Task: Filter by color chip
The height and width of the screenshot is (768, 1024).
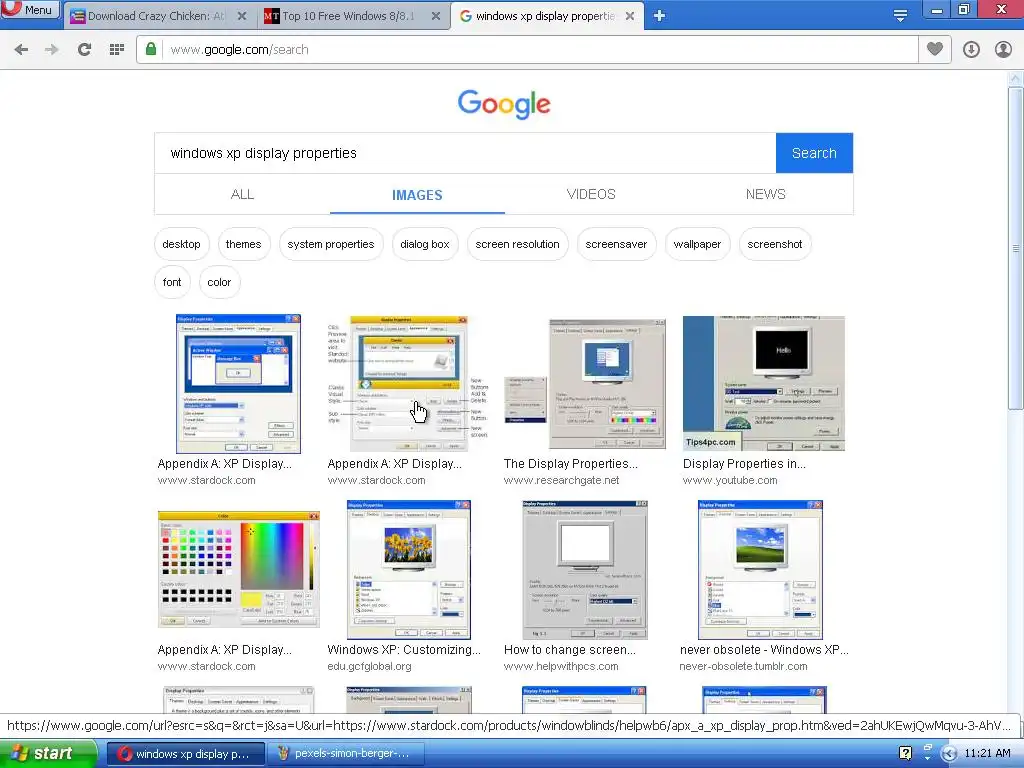Action: [219, 282]
